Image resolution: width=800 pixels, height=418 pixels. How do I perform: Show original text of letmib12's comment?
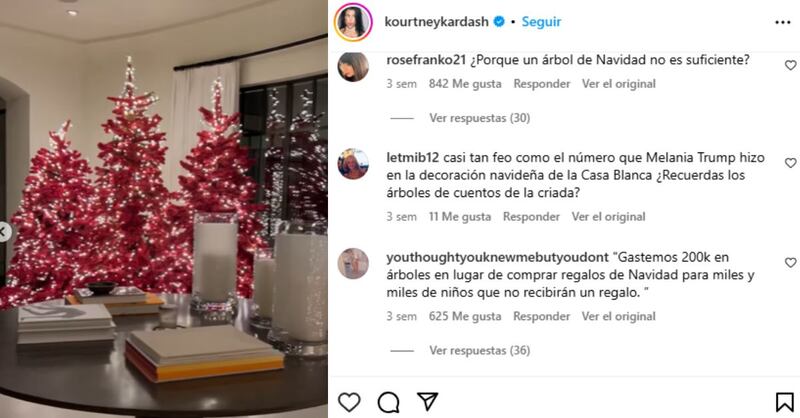click(608, 217)
